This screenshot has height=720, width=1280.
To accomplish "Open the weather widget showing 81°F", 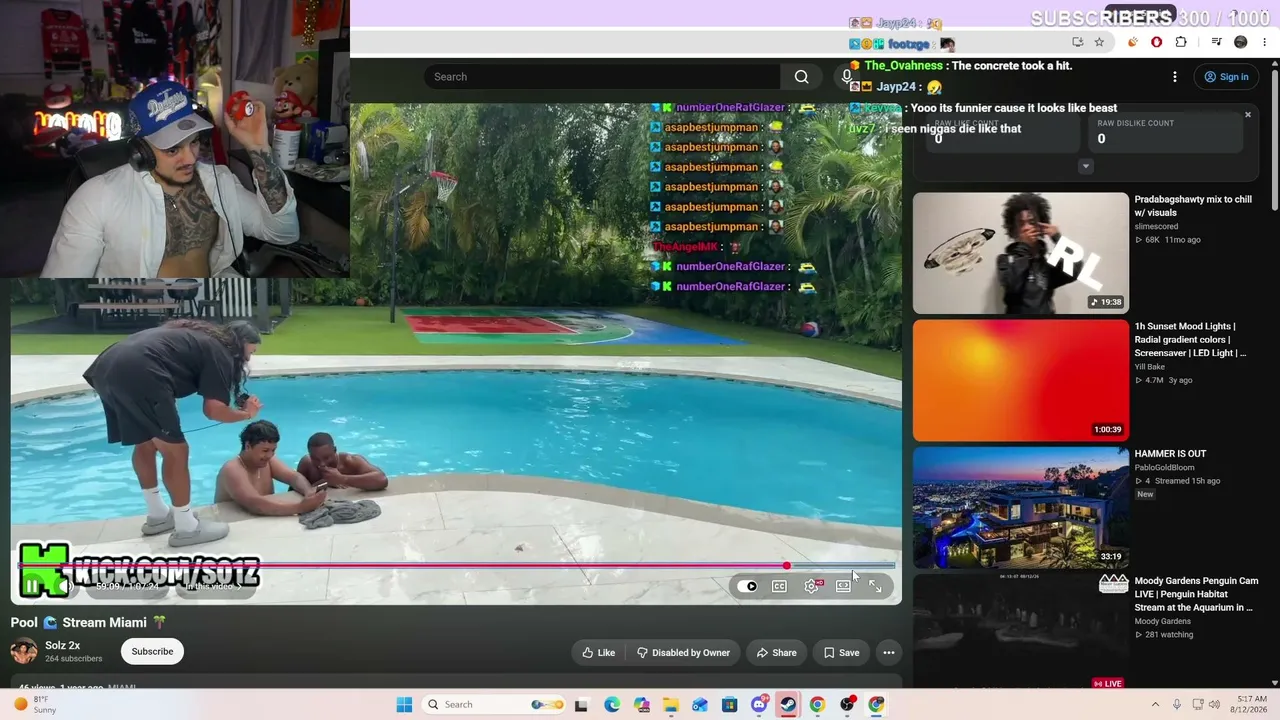I will tap(34, 705).
